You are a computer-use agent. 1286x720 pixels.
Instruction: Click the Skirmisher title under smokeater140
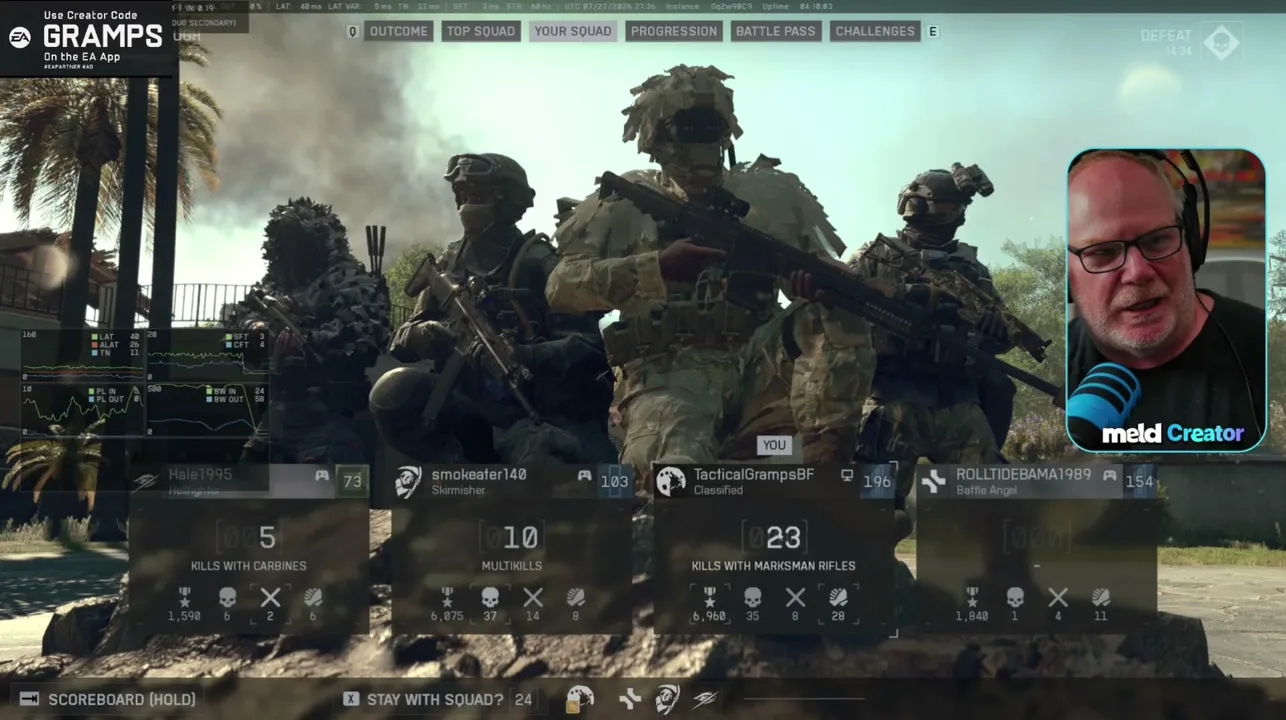click(458, 491)
